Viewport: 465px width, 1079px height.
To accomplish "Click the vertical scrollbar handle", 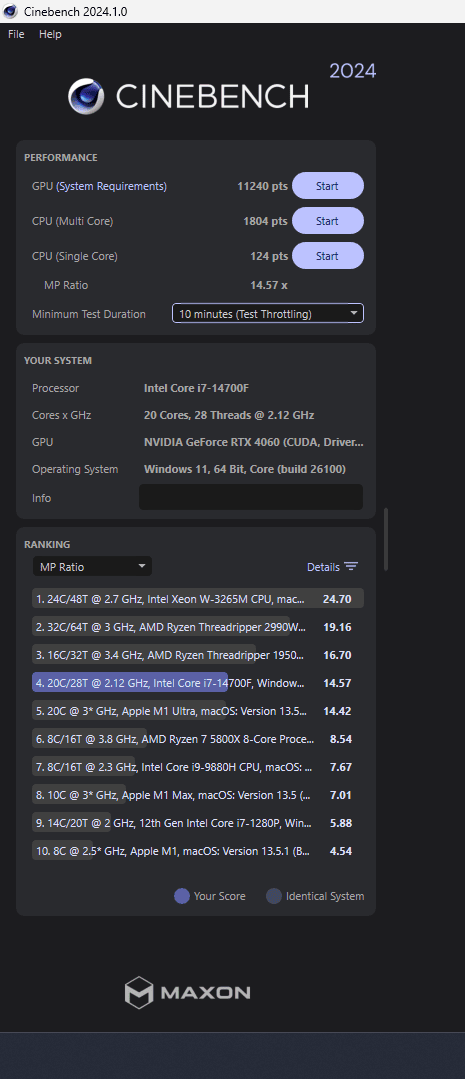I will [386, 540].
